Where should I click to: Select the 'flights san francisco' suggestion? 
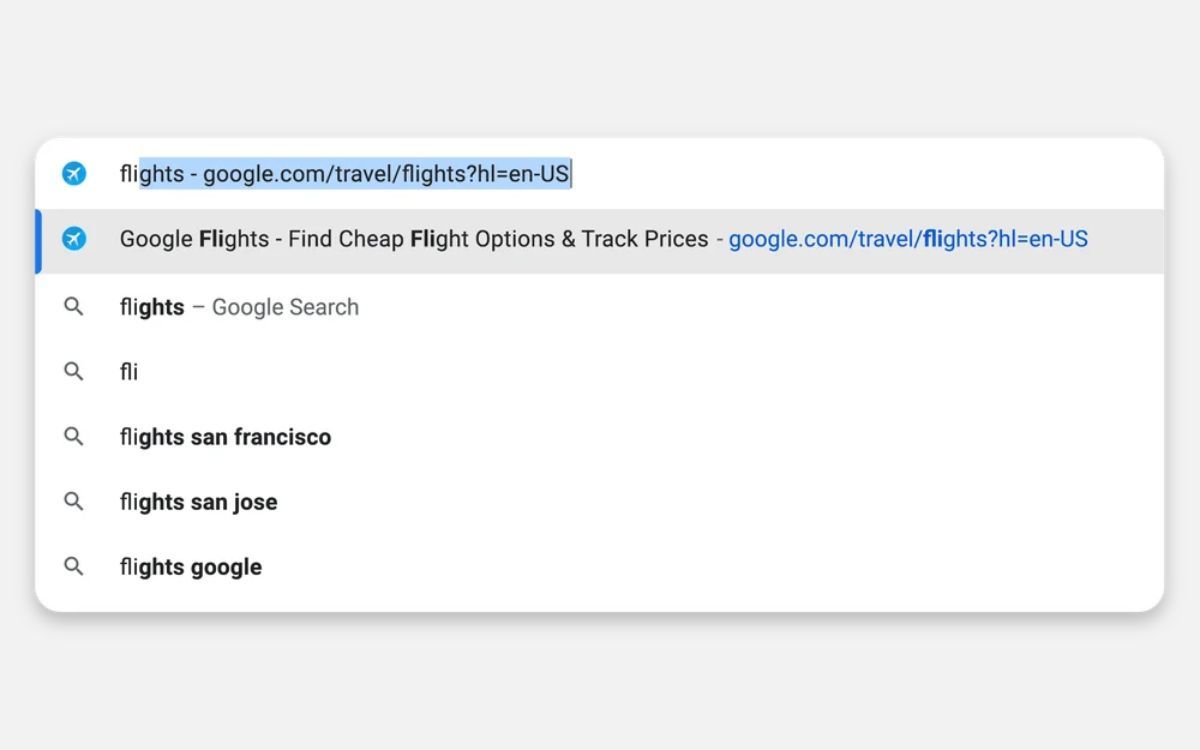tap(225, 437)
